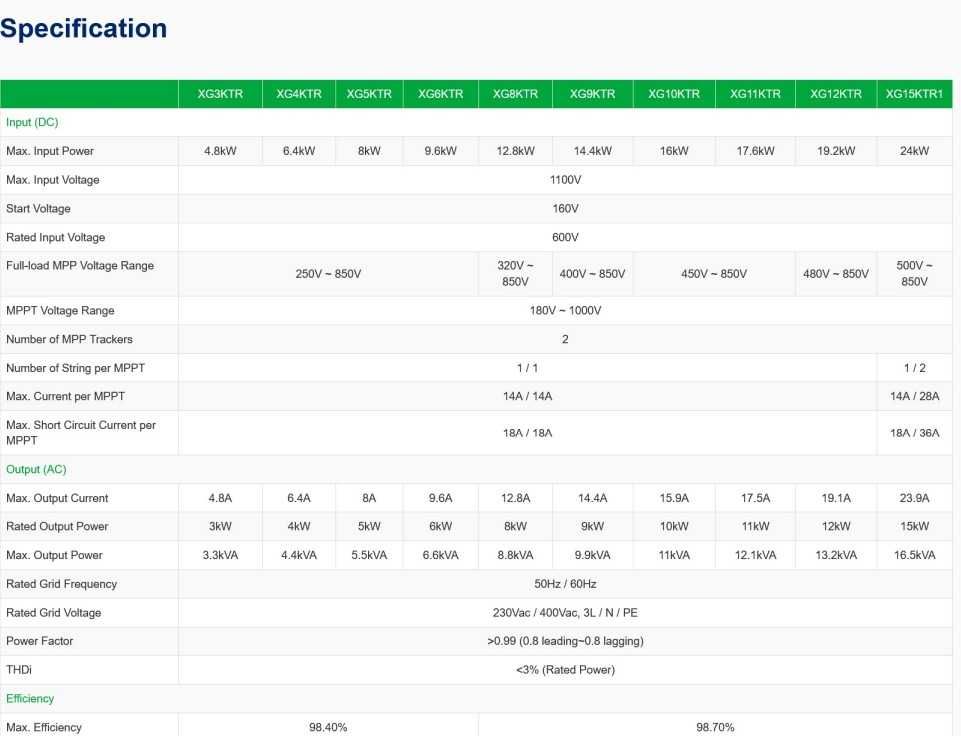Click the Rated Grid Frequency label
The image size is (961, 736).
tap(61, 584)
